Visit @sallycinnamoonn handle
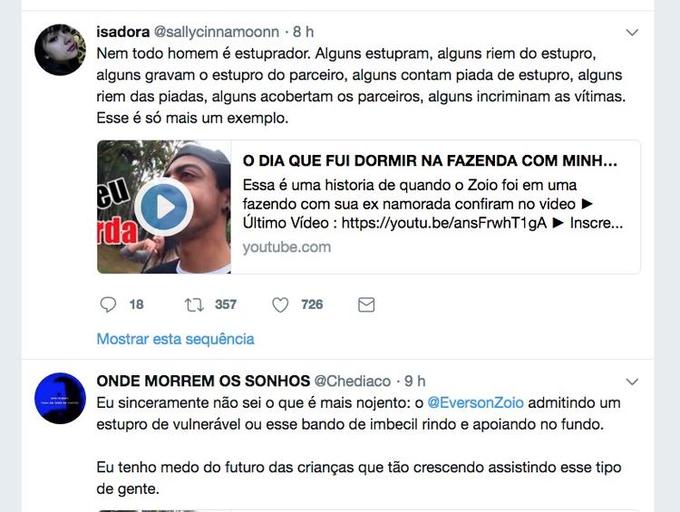680x512 pixels. click(x=216, y=32)
